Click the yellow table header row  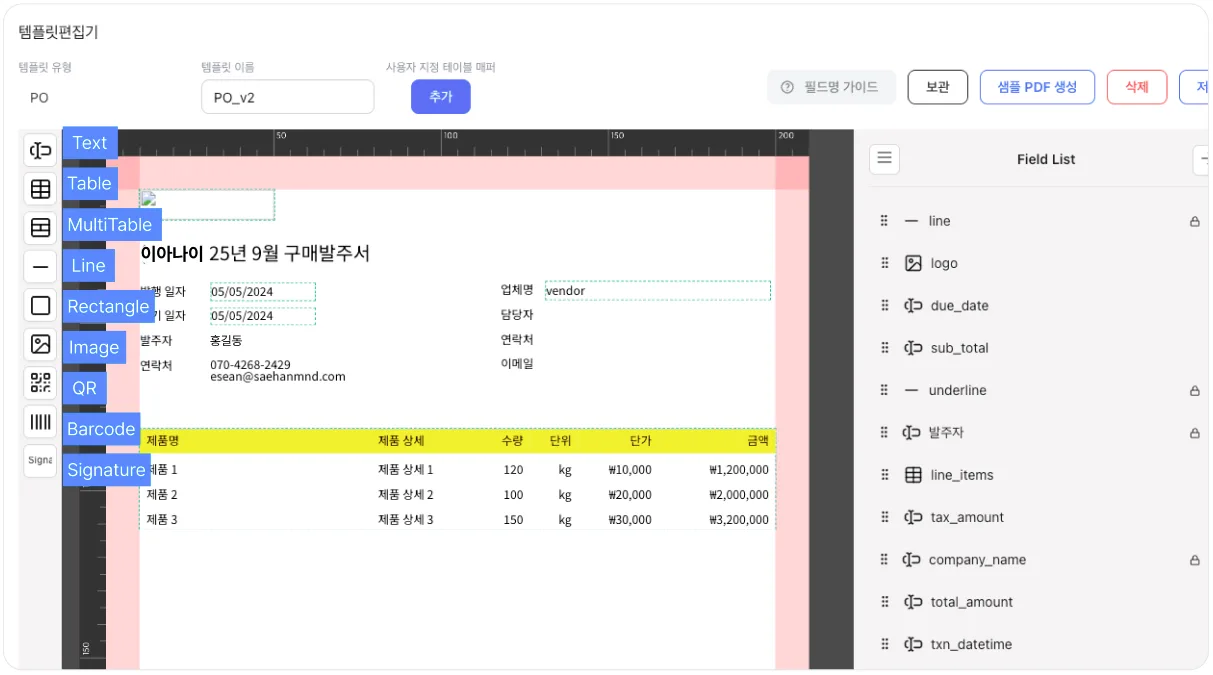pos(457,440)
